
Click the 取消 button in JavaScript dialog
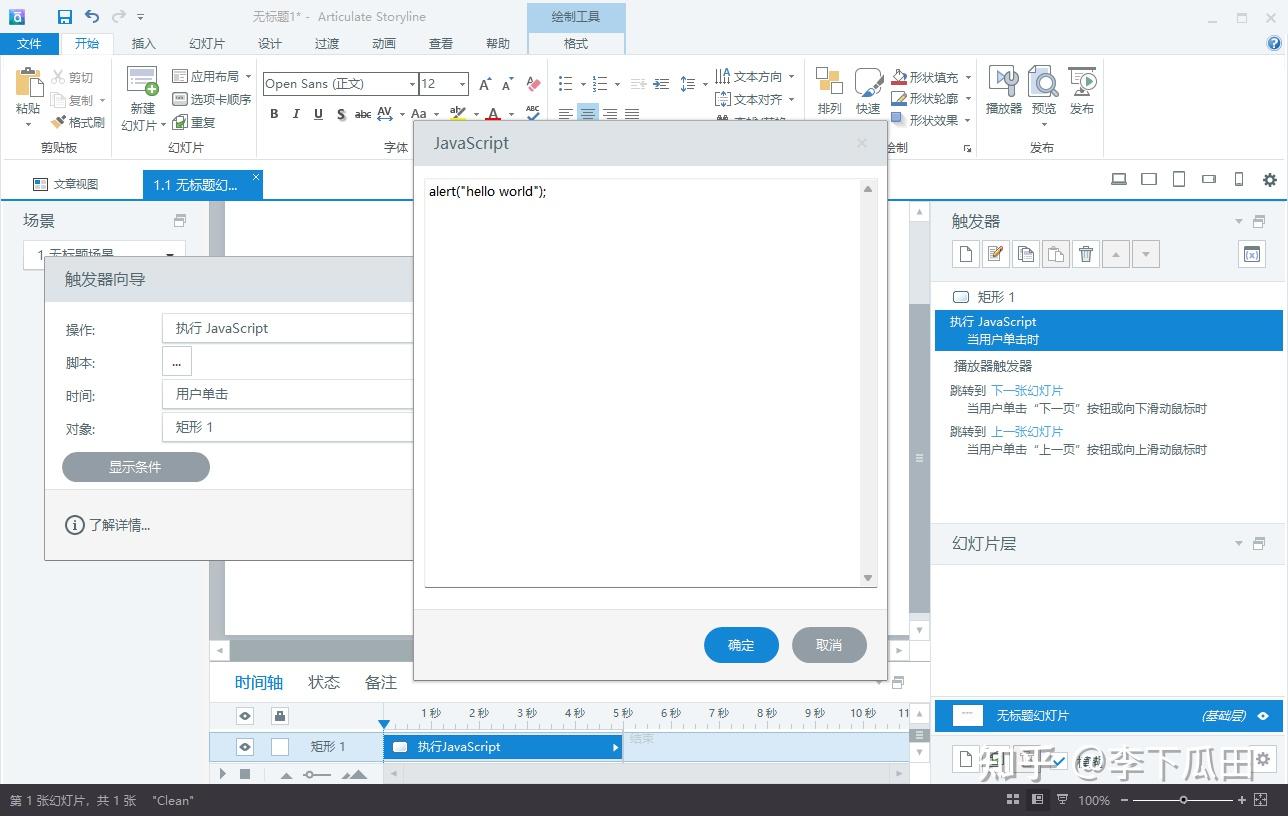click(829, 645)
